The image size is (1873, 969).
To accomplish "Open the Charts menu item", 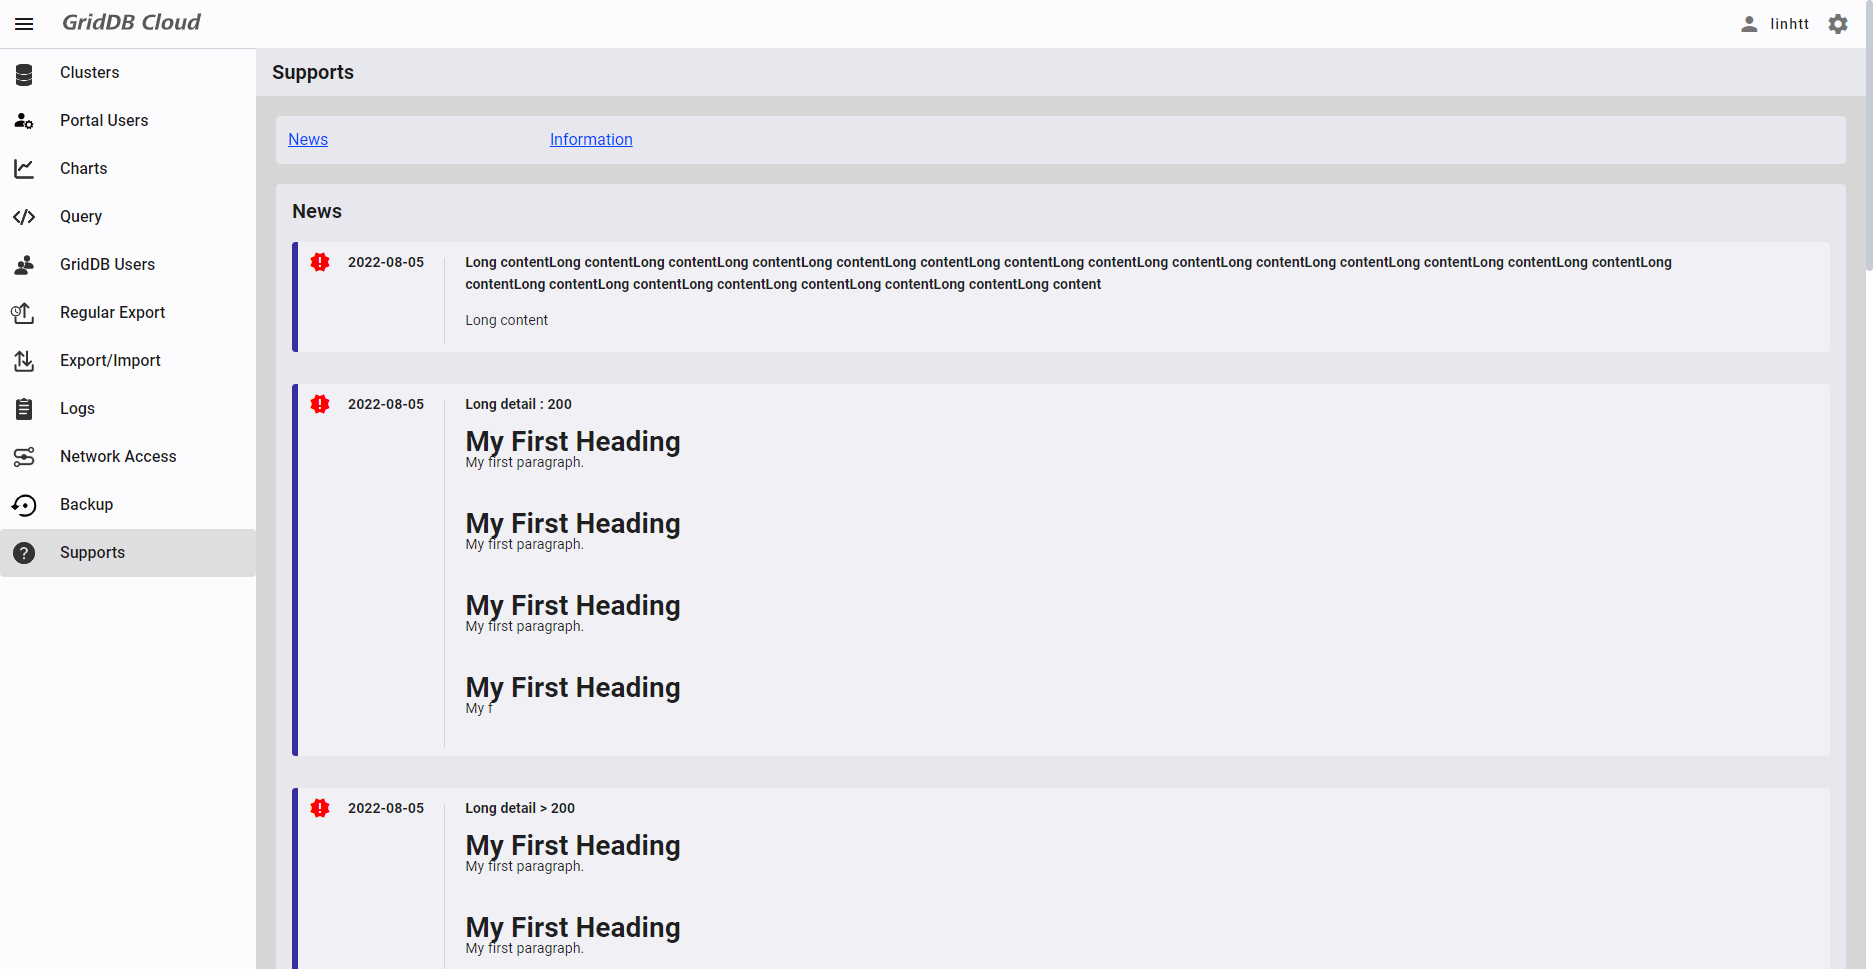I will 128,169.
